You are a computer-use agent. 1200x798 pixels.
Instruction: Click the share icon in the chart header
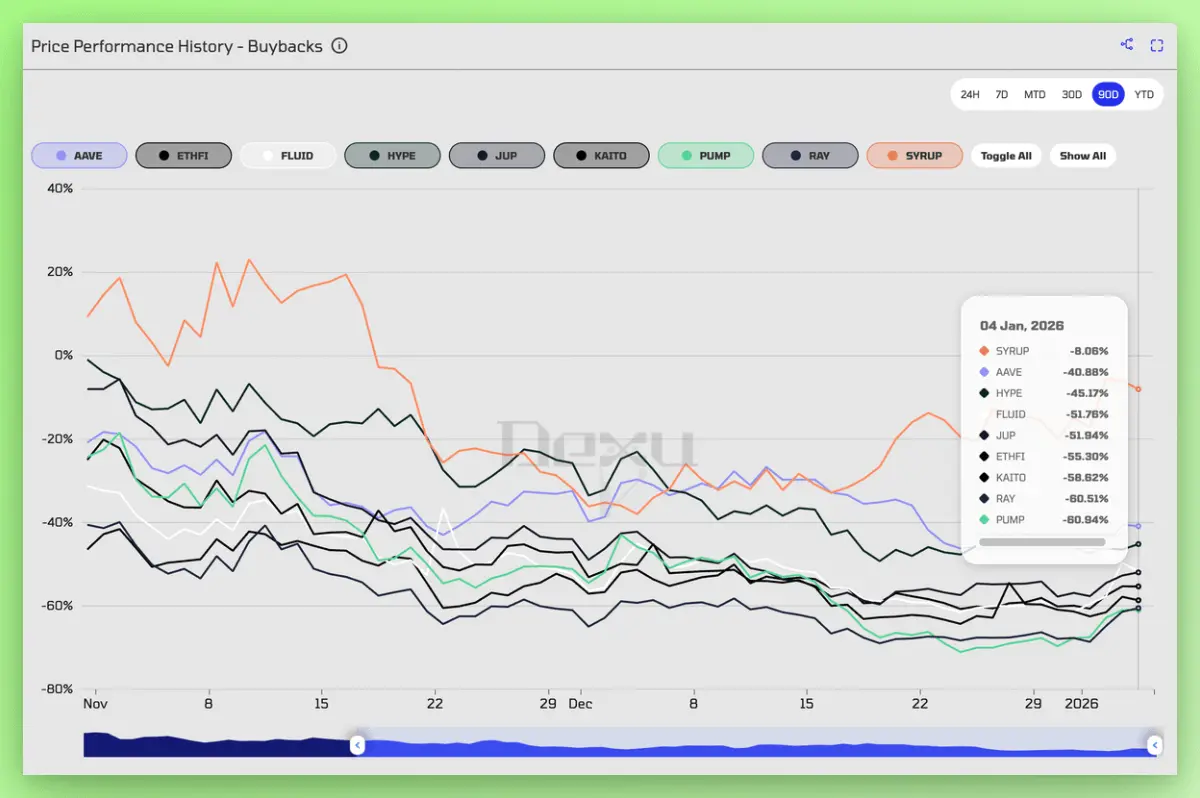(1127, 45)
